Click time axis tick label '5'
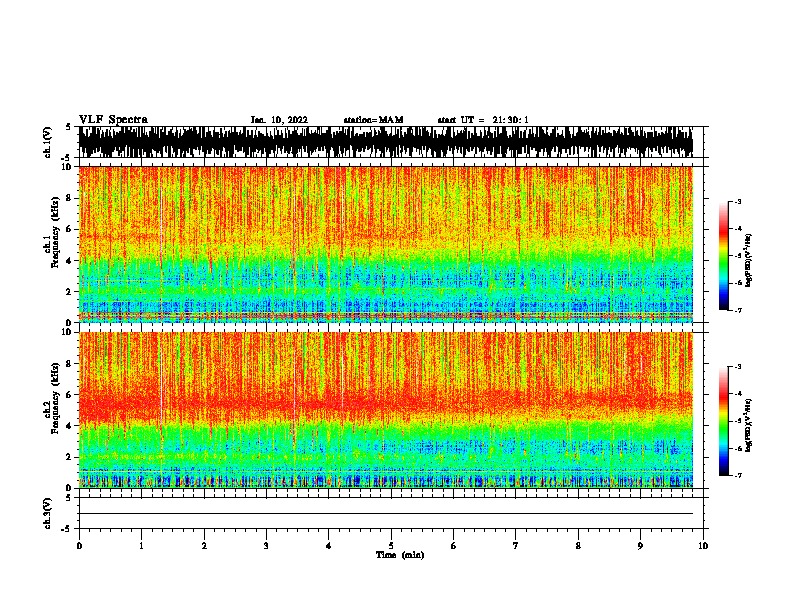792x612 pixels. [391, 546]
